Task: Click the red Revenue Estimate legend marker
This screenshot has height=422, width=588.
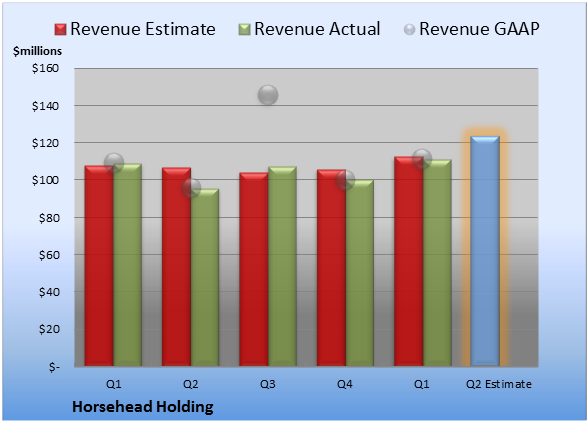Action: [60, 29]
